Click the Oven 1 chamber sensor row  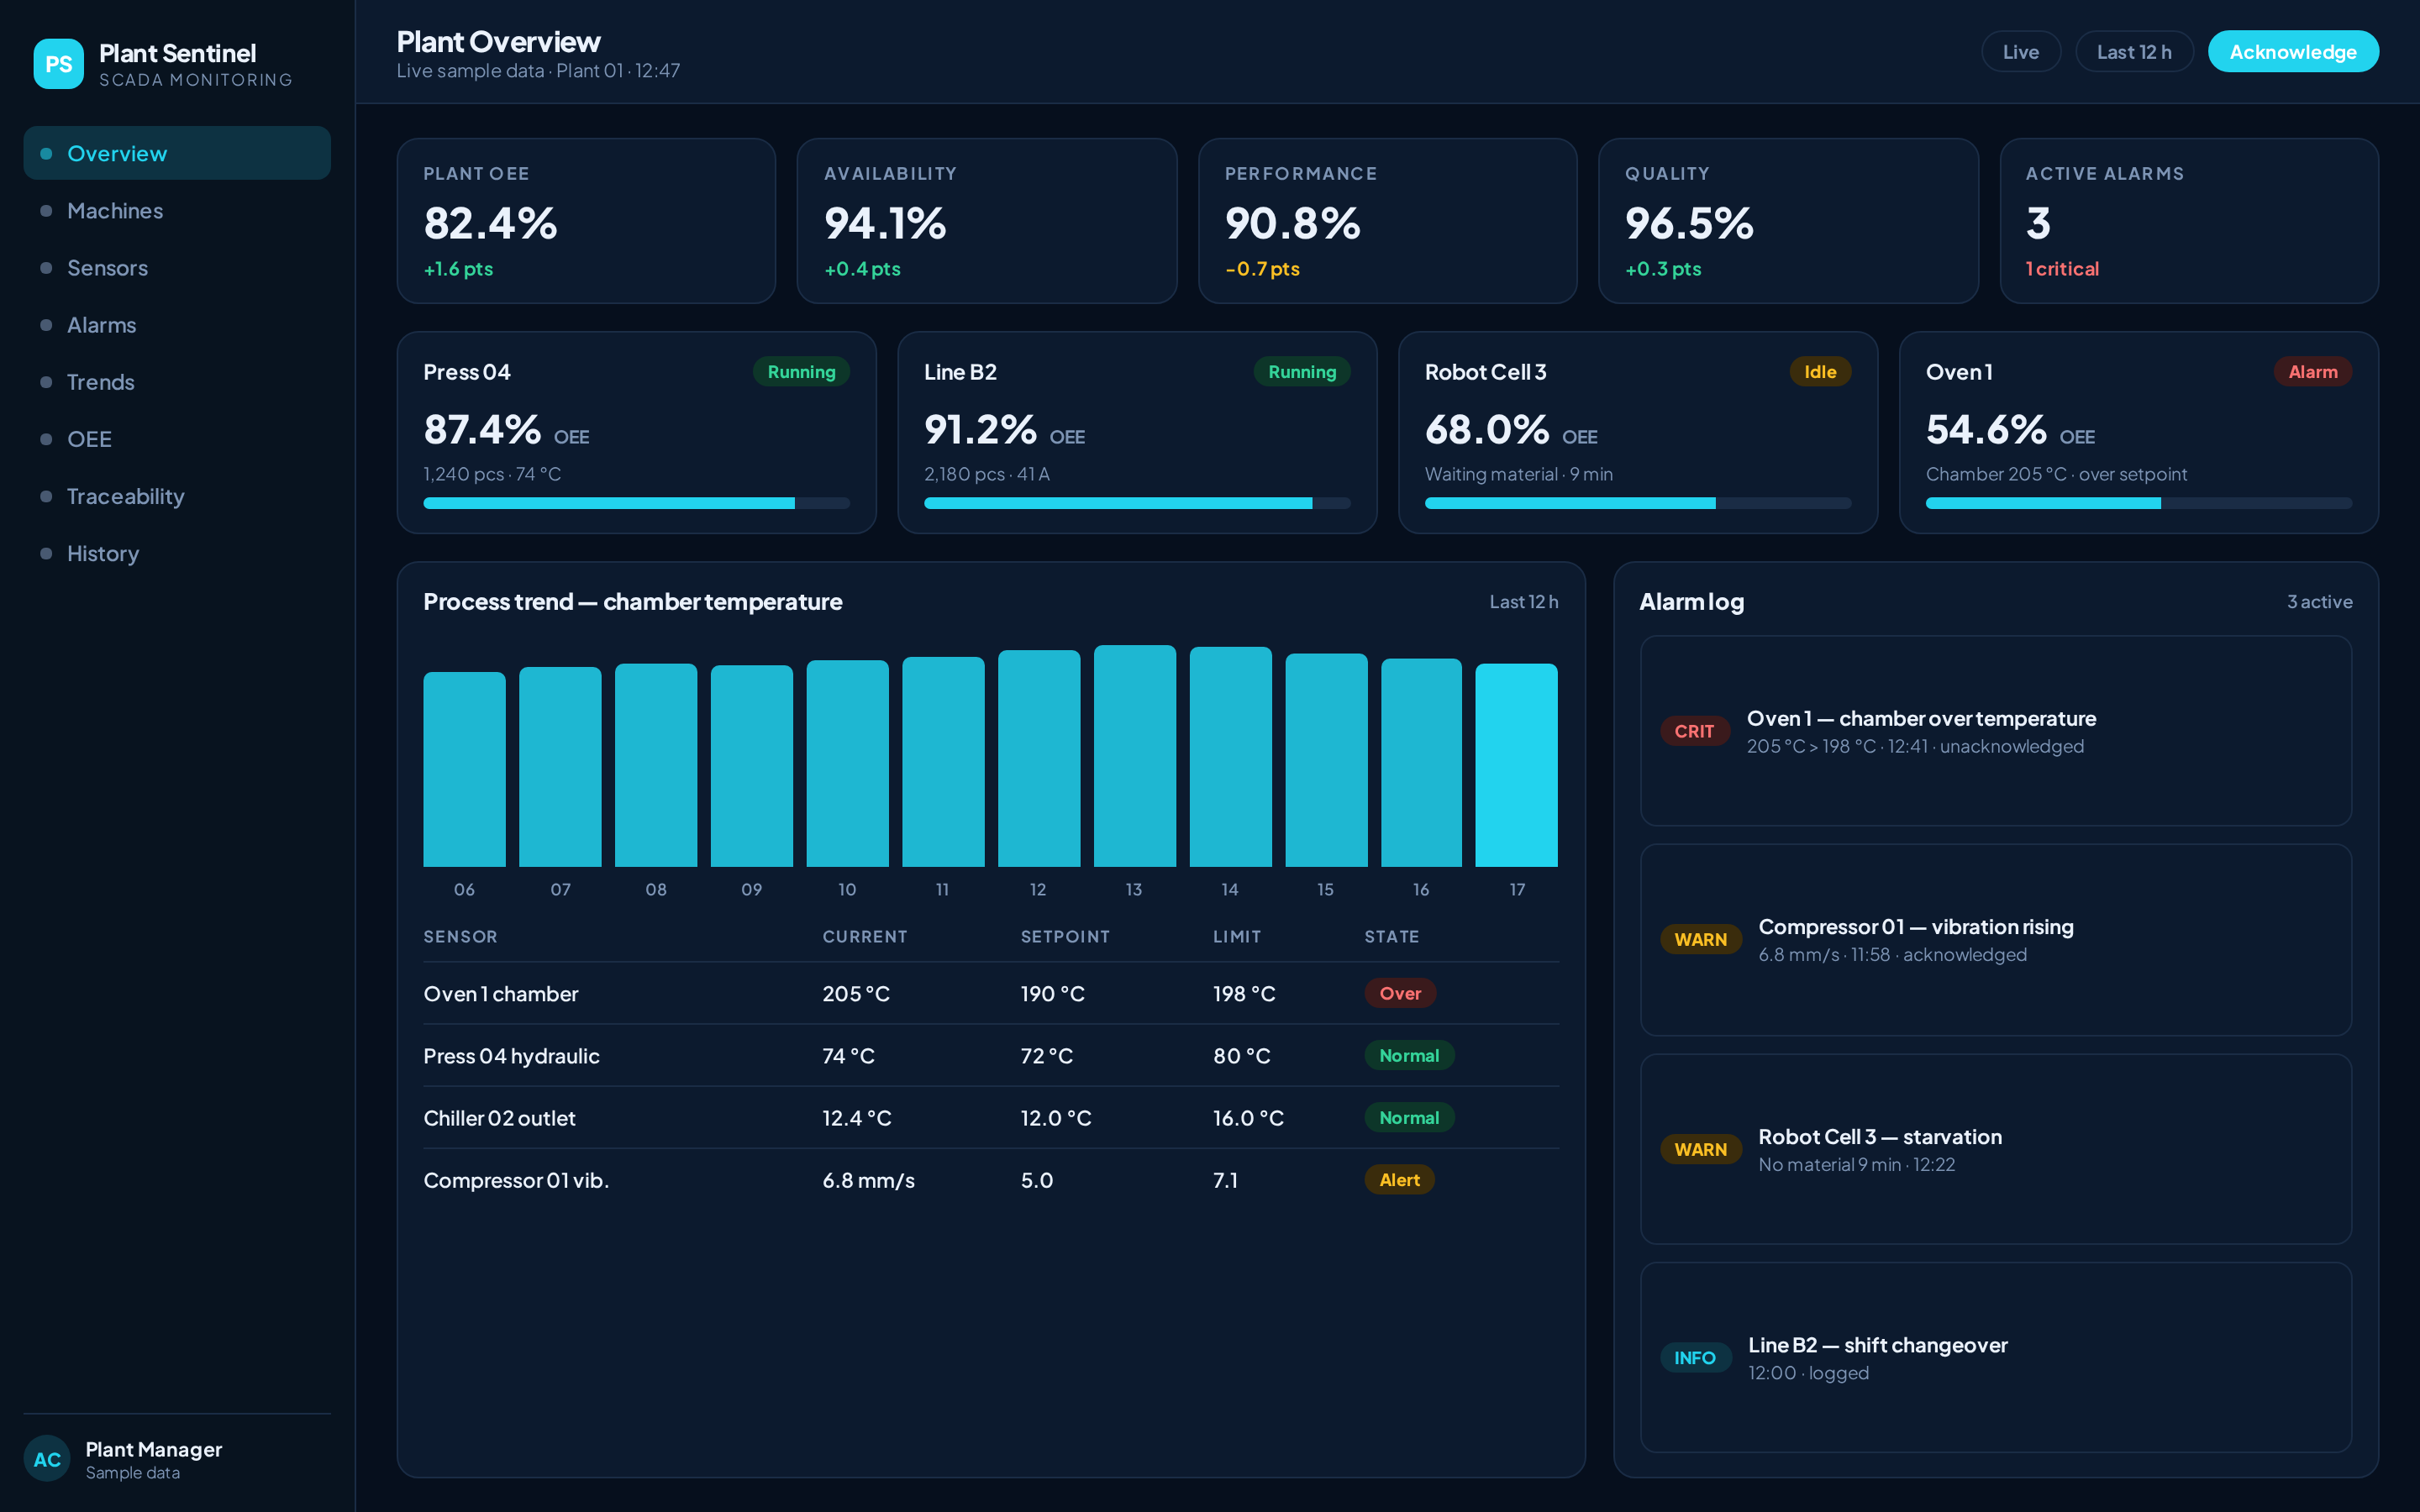click(991, 993)
